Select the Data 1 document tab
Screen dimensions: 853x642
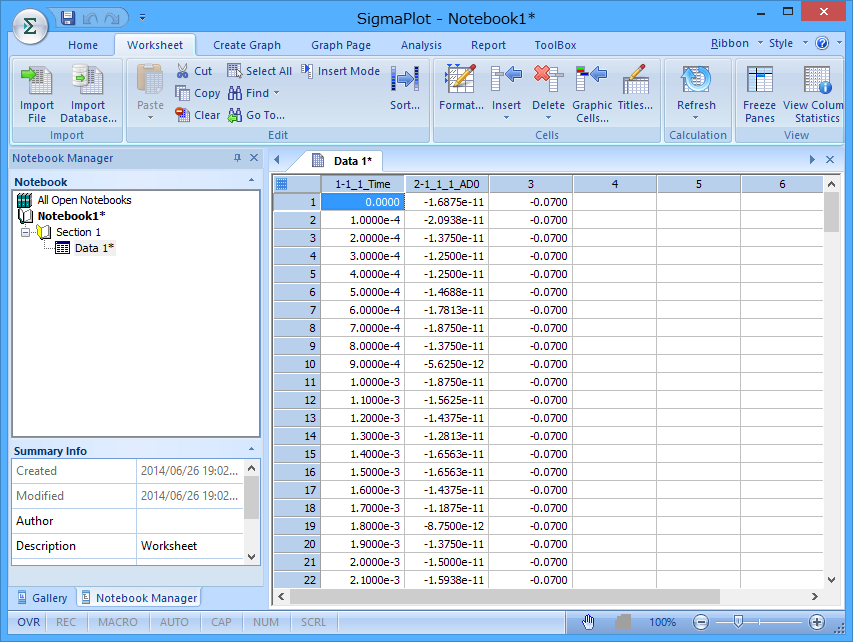point(343,161)
